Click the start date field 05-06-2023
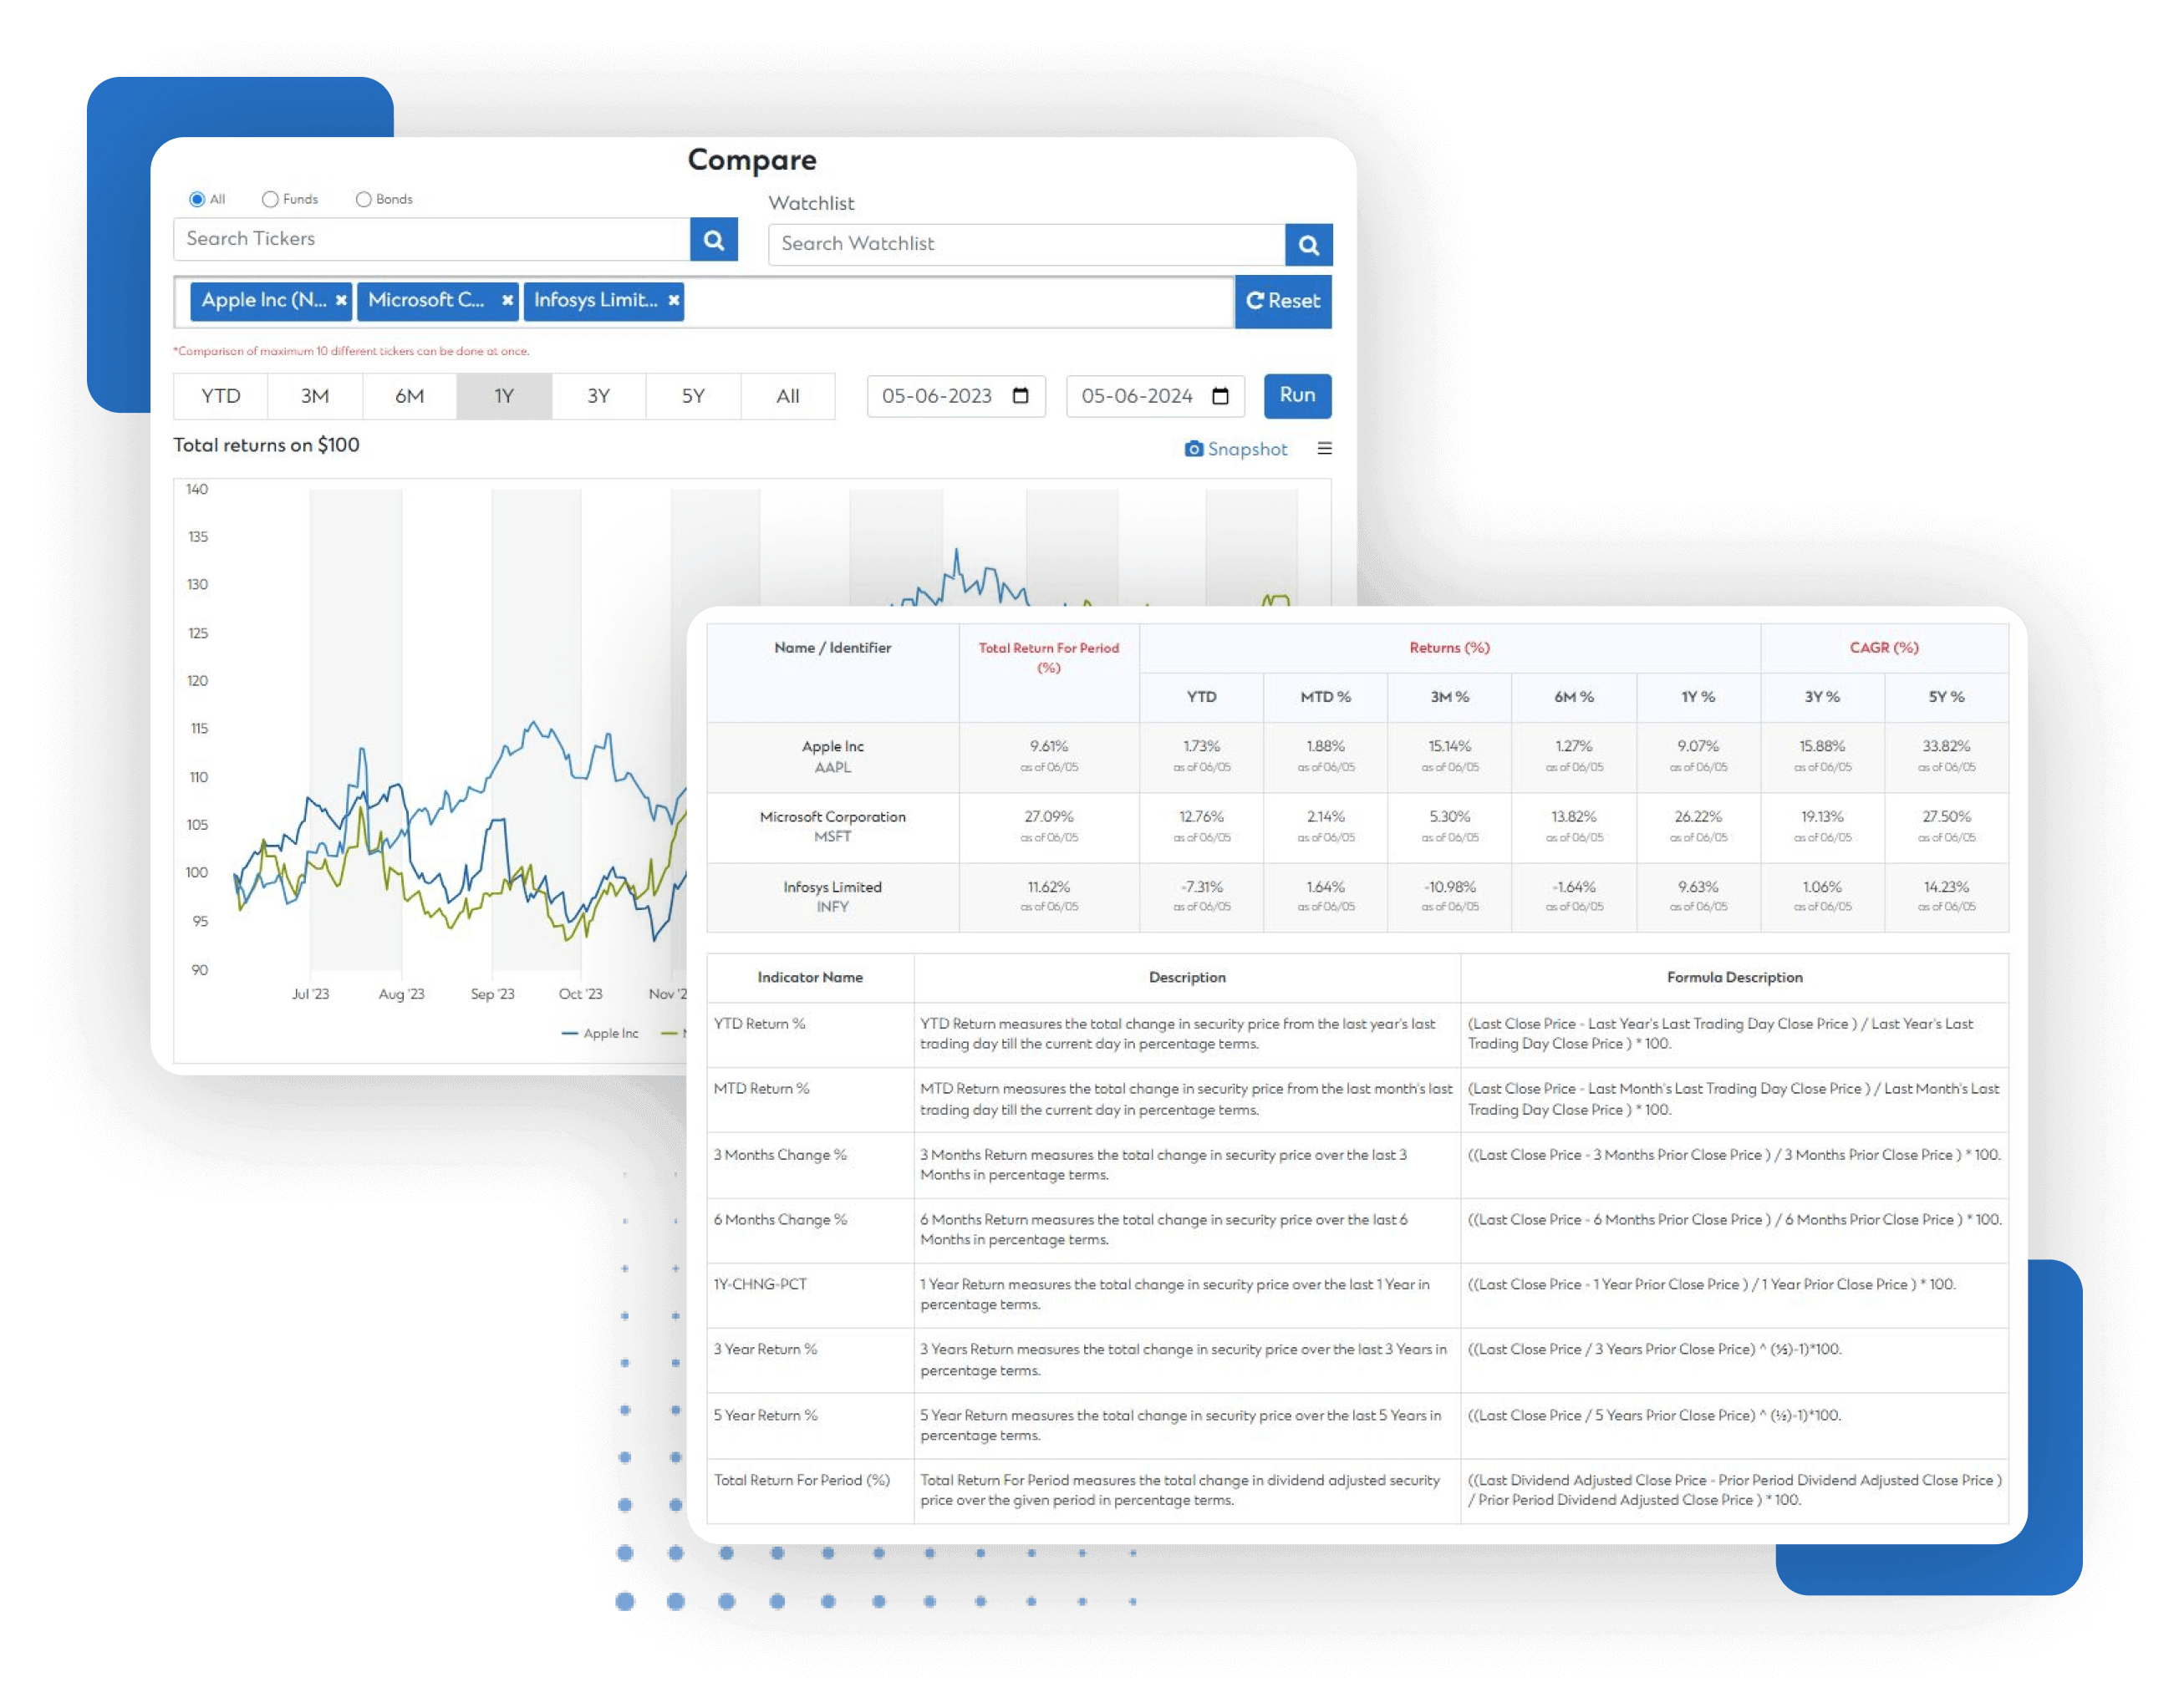Screen dimensions: 2179x1708 [955, 396]
